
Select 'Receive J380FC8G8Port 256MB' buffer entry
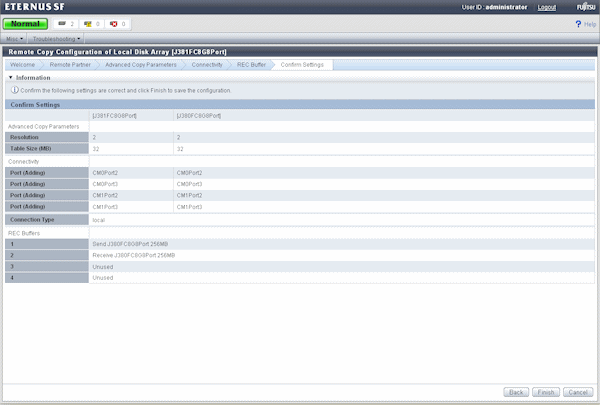(134, 255)
